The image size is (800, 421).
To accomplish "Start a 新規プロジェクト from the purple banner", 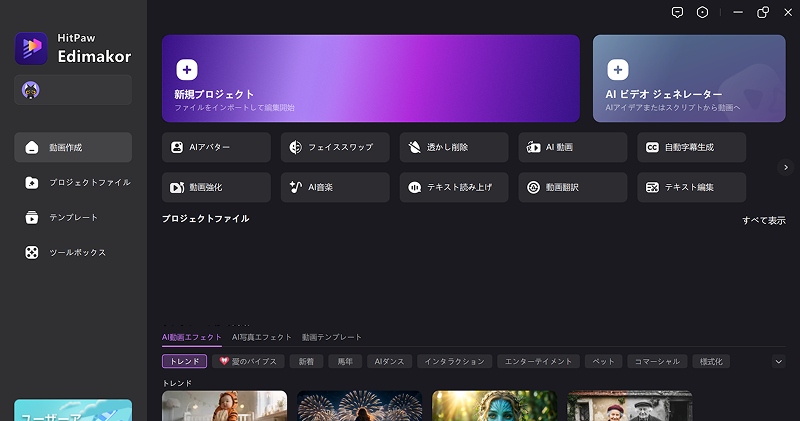I will [x=370, y=79].
